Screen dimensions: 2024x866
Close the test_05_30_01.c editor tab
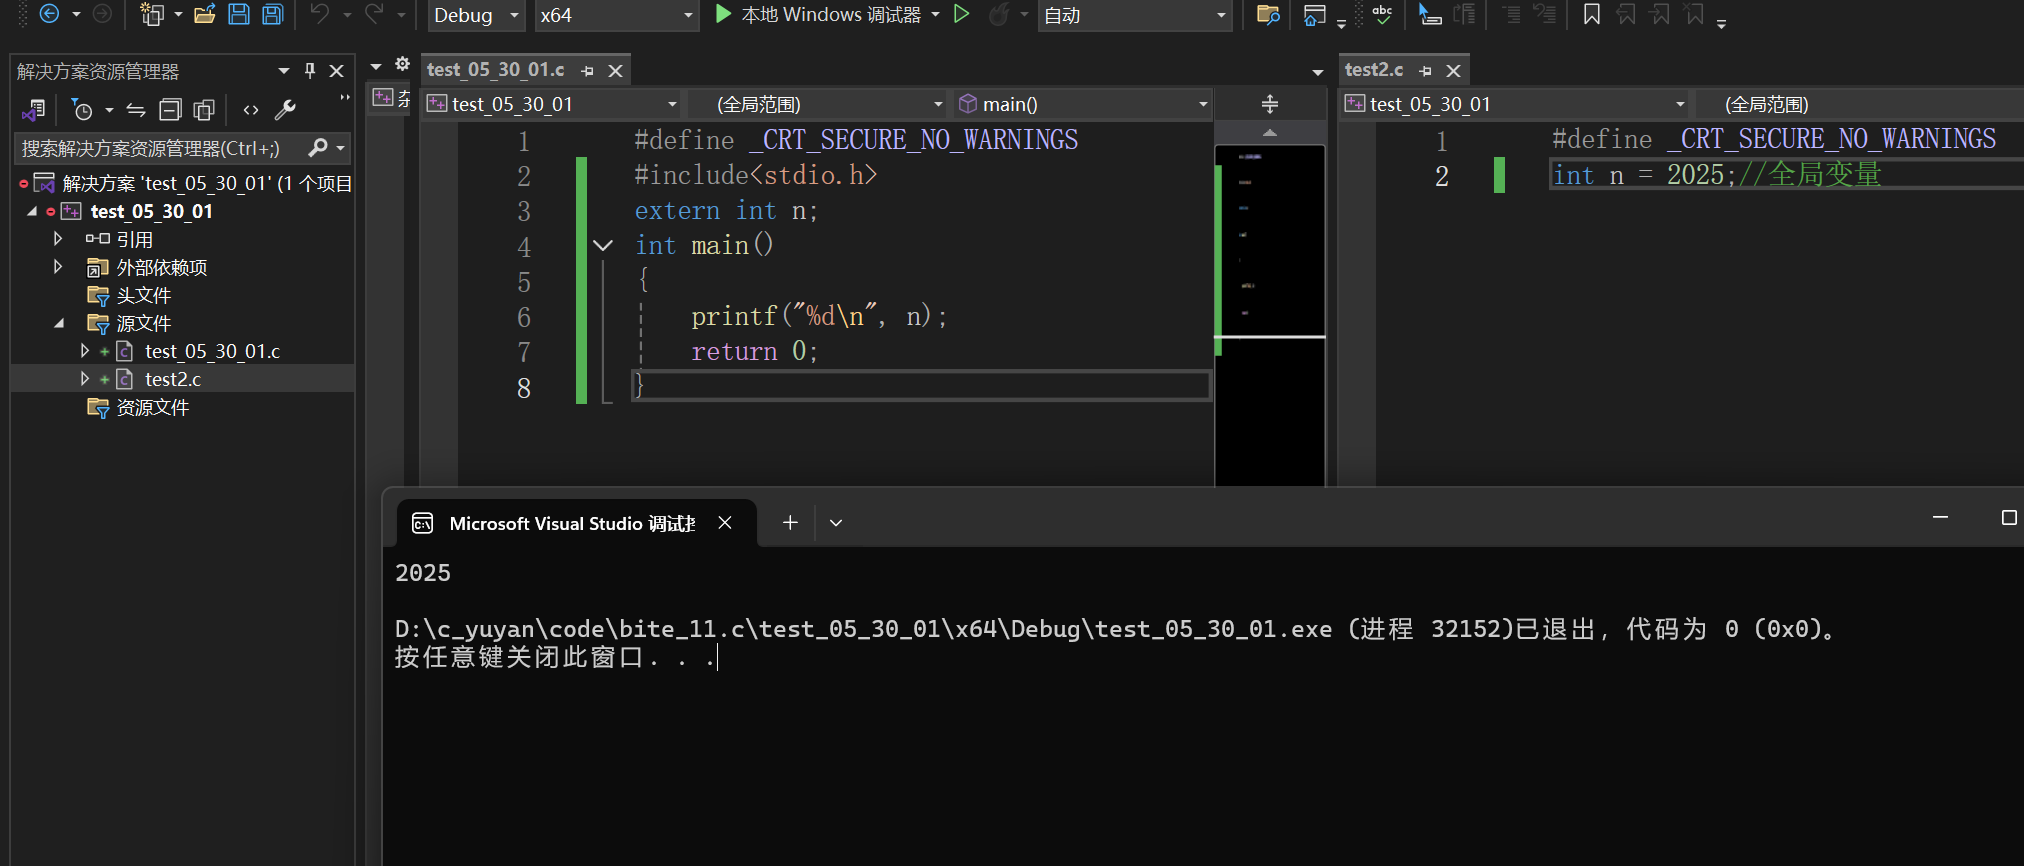click(x=616, y=71)
